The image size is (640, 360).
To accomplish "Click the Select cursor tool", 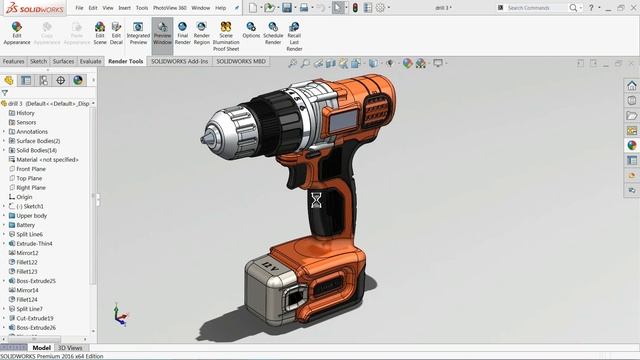I will click(x=338, y=7).
